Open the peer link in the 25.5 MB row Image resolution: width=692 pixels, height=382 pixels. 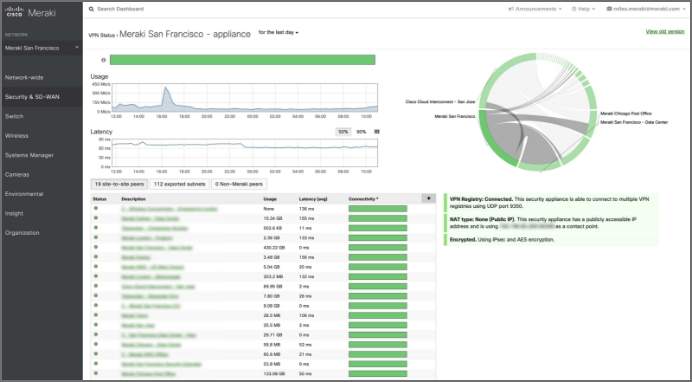pos(138,325)
